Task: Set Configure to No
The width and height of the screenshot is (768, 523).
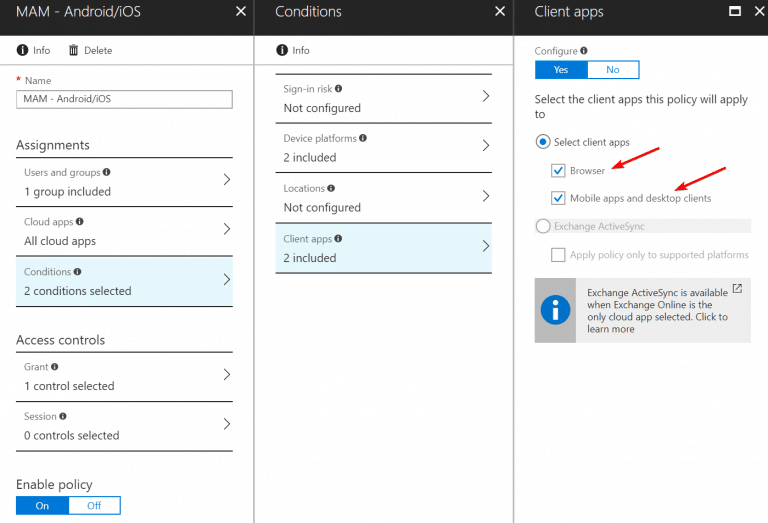Action: pyautogui.click(x=612, y=70)
